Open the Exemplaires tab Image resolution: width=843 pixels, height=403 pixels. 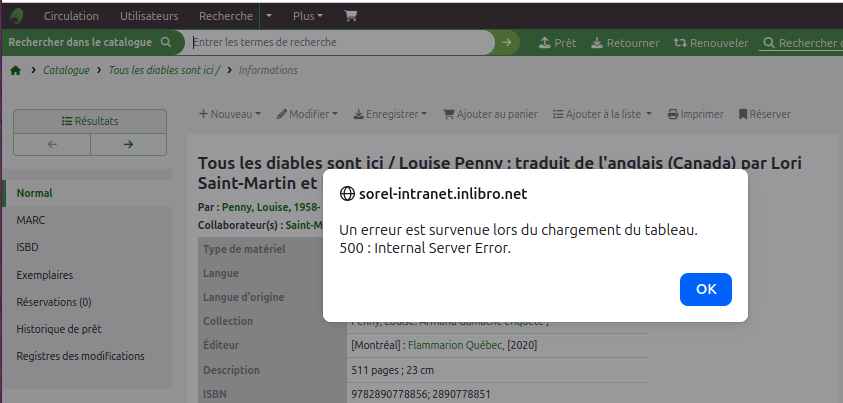coord(88,275)
